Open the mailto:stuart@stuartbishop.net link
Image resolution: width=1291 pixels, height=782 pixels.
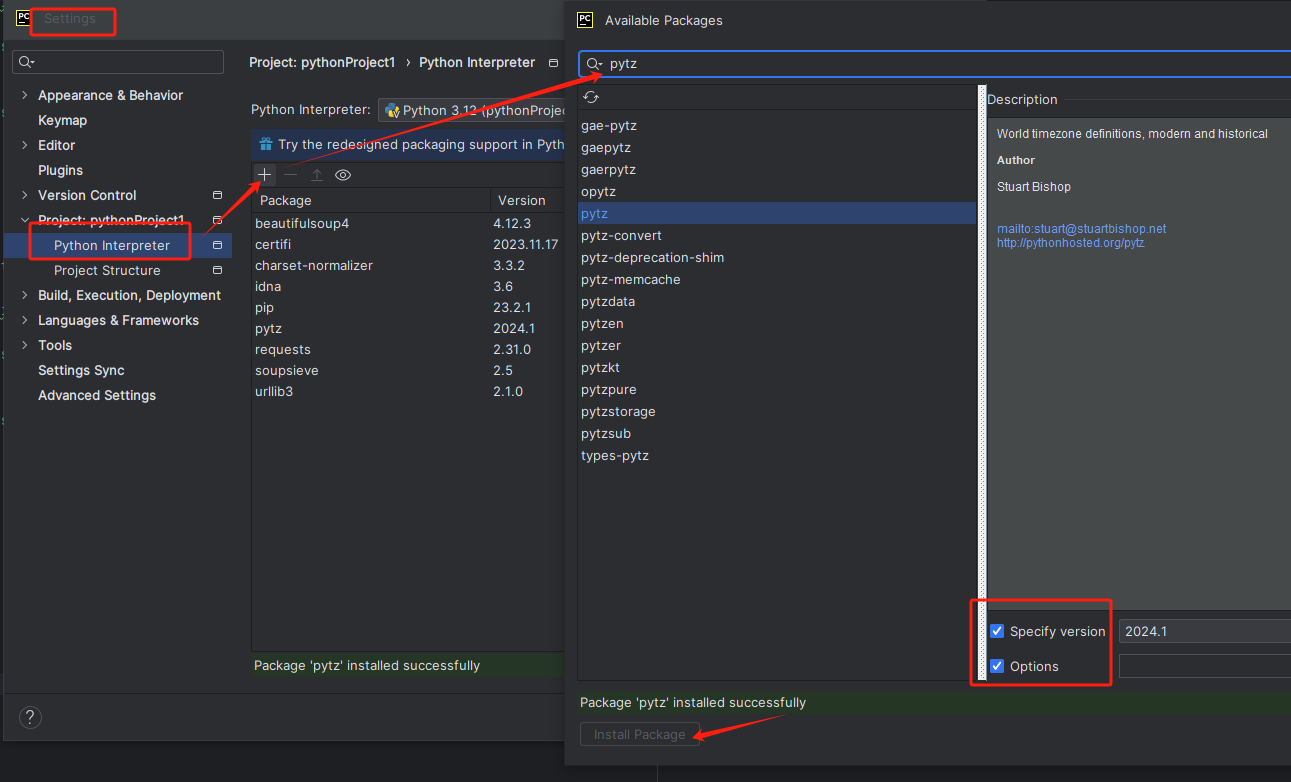pyautogui.click(x=1081, y=229)
